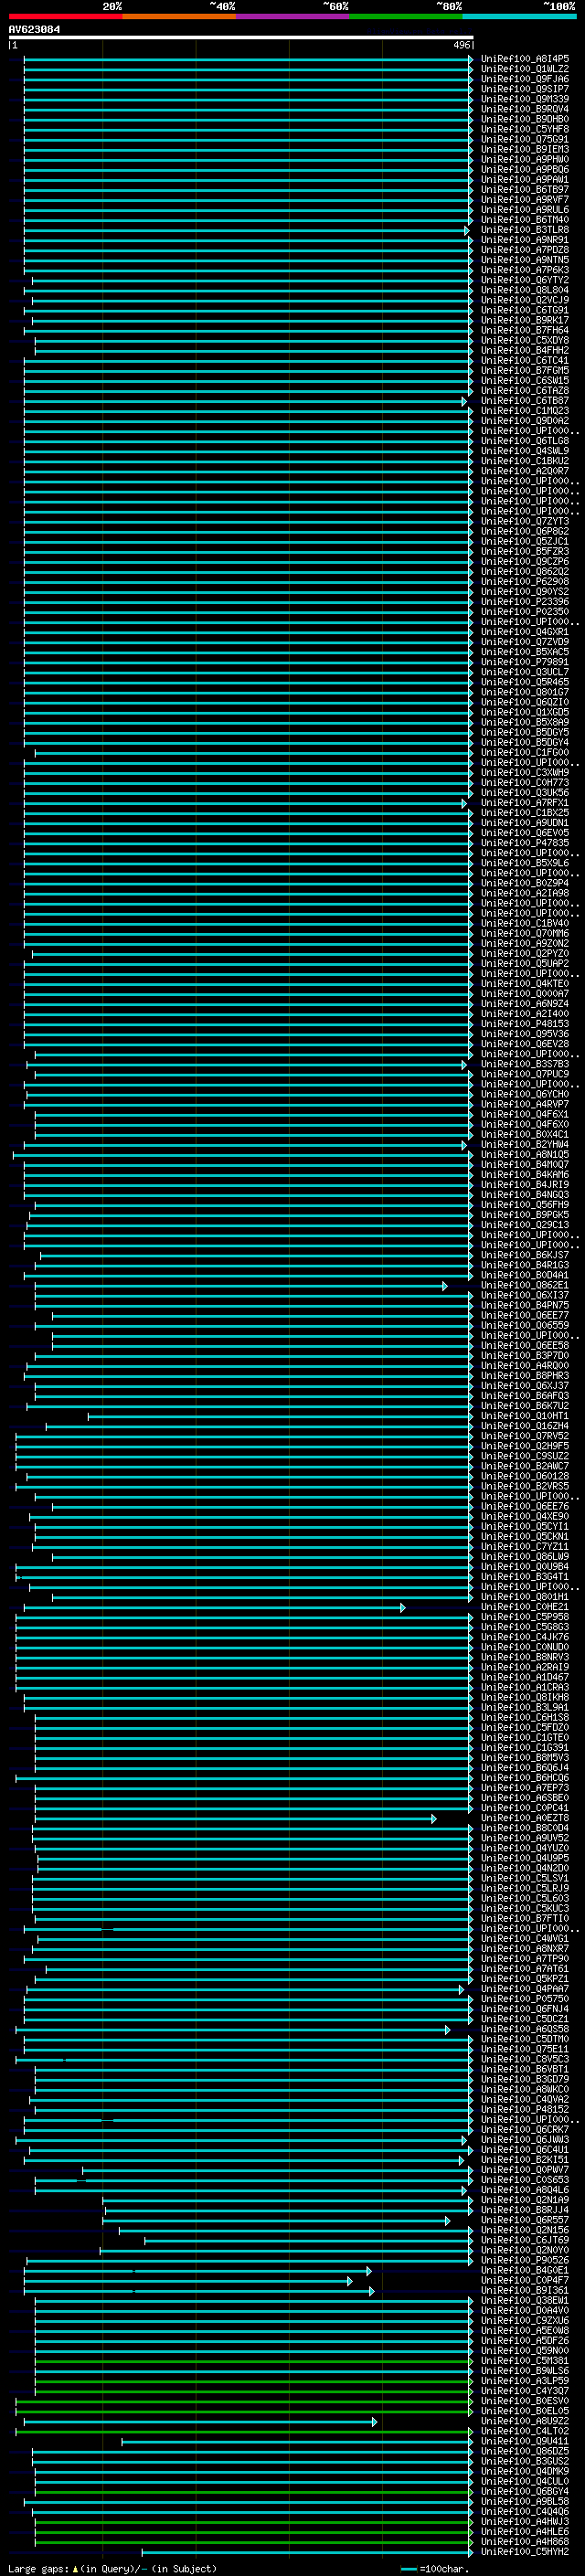Select the UniRef100_B4KAM6 label

point(525,1174)
